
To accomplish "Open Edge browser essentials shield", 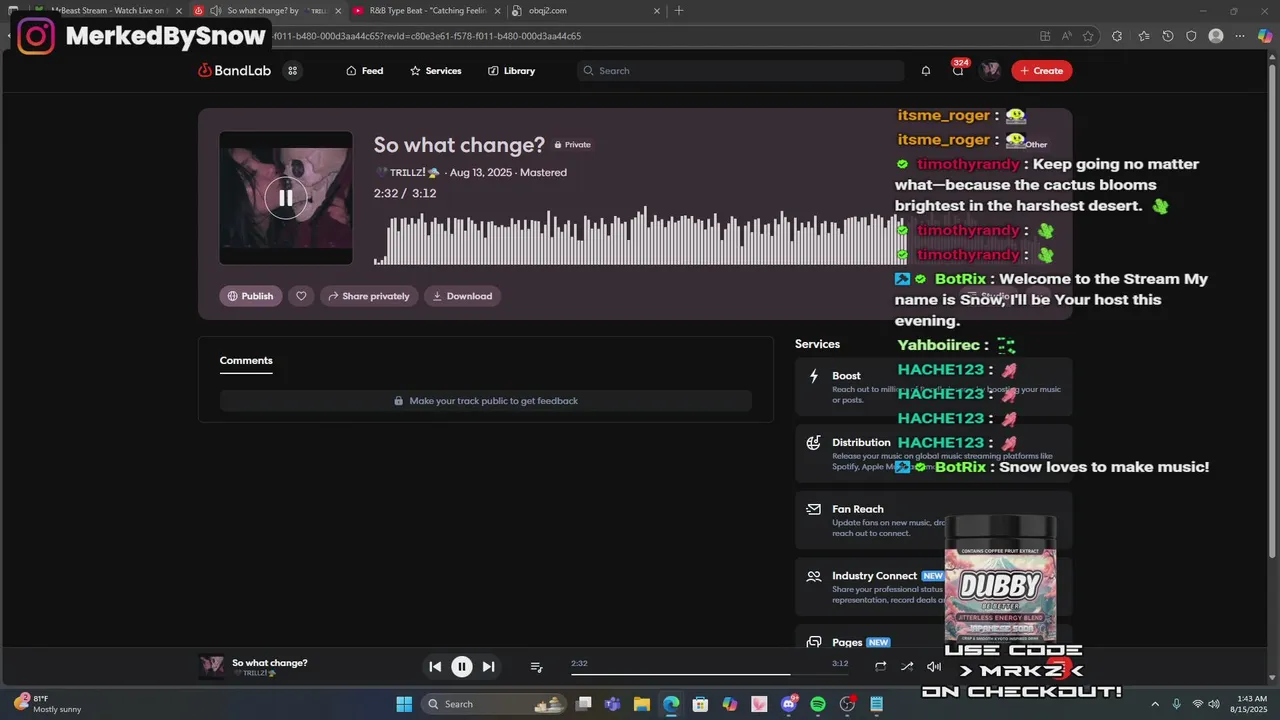I will pos(1191,36).
